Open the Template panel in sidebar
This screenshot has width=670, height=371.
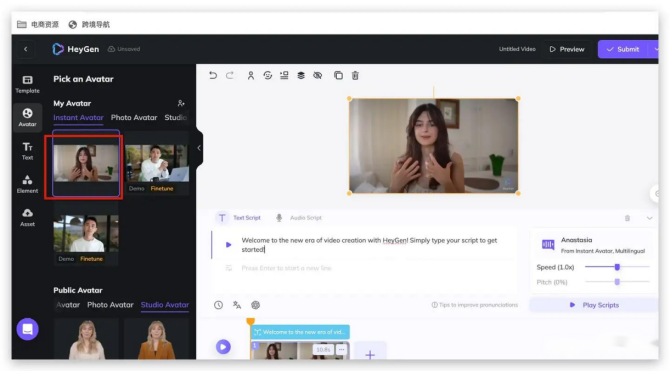(27, 84)
